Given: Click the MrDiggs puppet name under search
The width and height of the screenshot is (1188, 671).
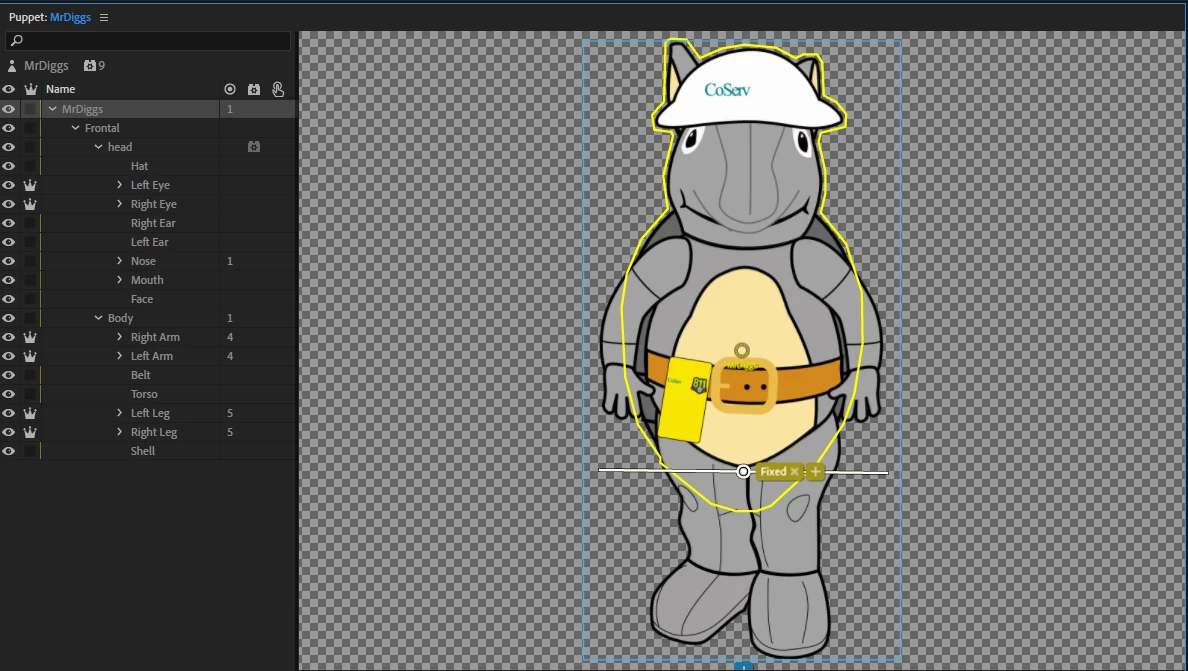Looking at the screenshot, I should (46, 66).
